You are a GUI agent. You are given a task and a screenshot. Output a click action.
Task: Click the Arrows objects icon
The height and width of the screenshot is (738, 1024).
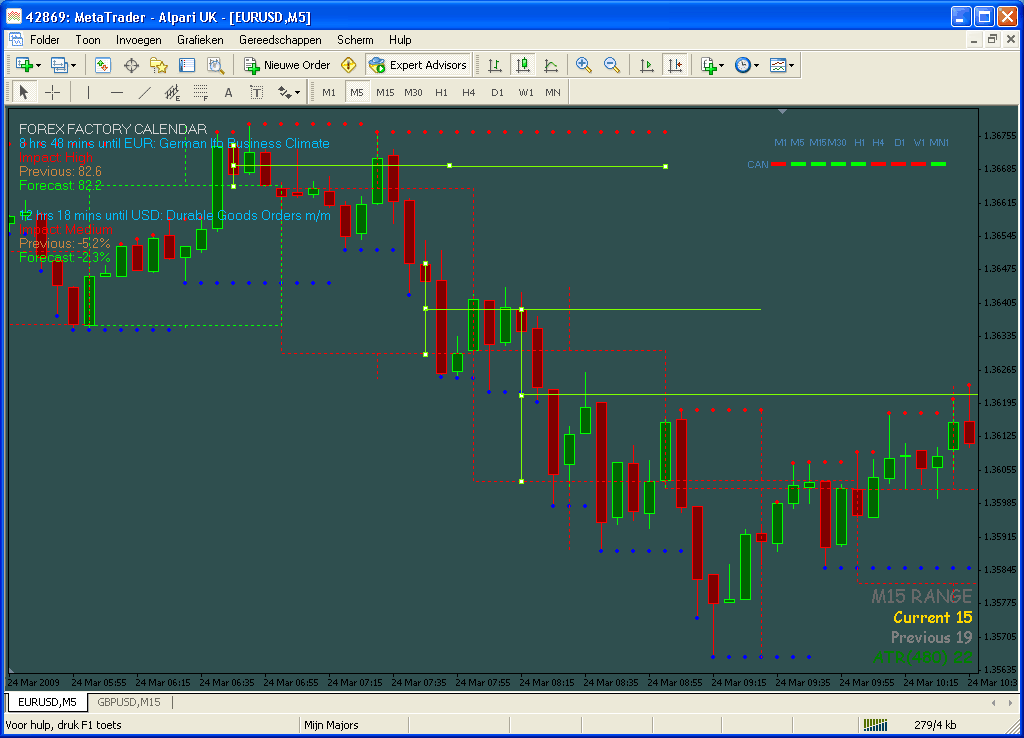pyautogui.click(x=284, y=92)
